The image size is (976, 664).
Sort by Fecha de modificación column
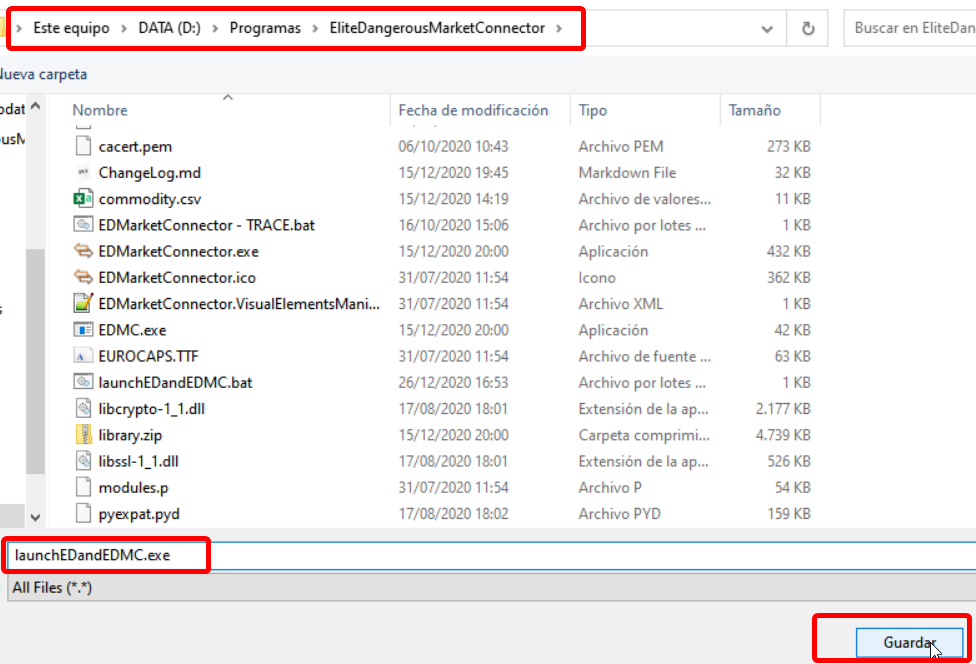tap(473, 110)
